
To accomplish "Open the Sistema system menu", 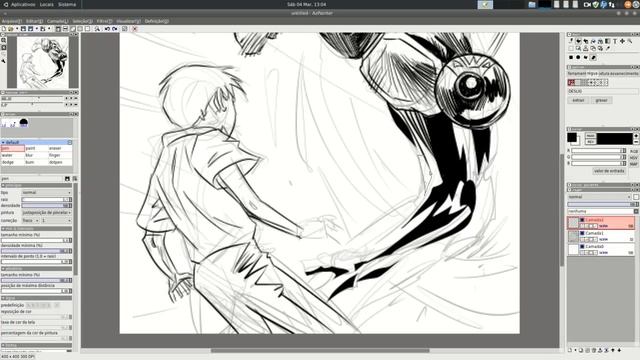I will click(67, 4).
